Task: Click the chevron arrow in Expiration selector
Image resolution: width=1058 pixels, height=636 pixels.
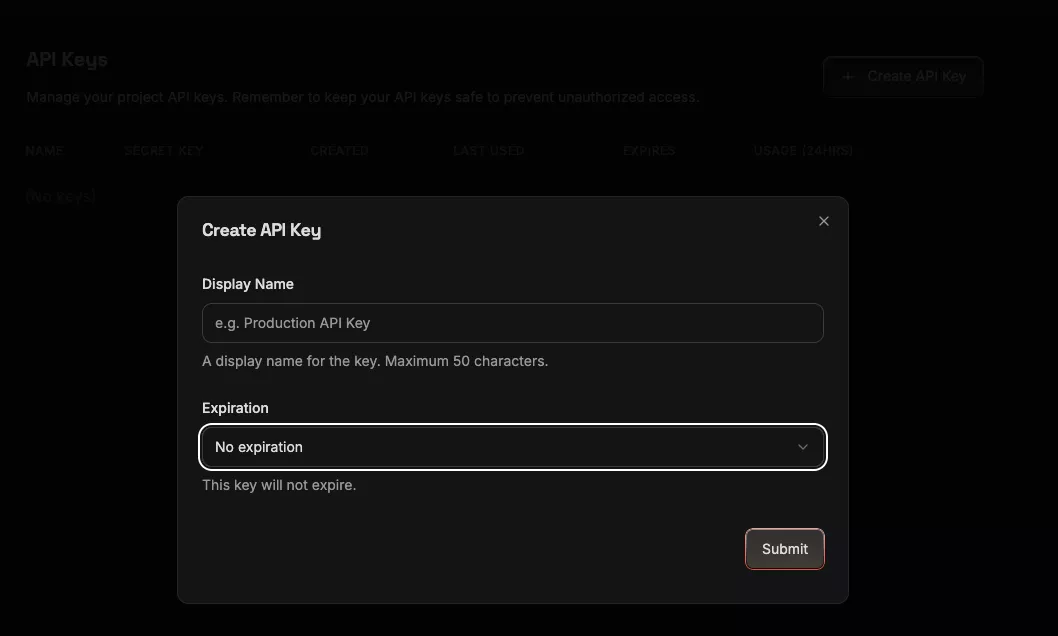Action: click(802, 447)
